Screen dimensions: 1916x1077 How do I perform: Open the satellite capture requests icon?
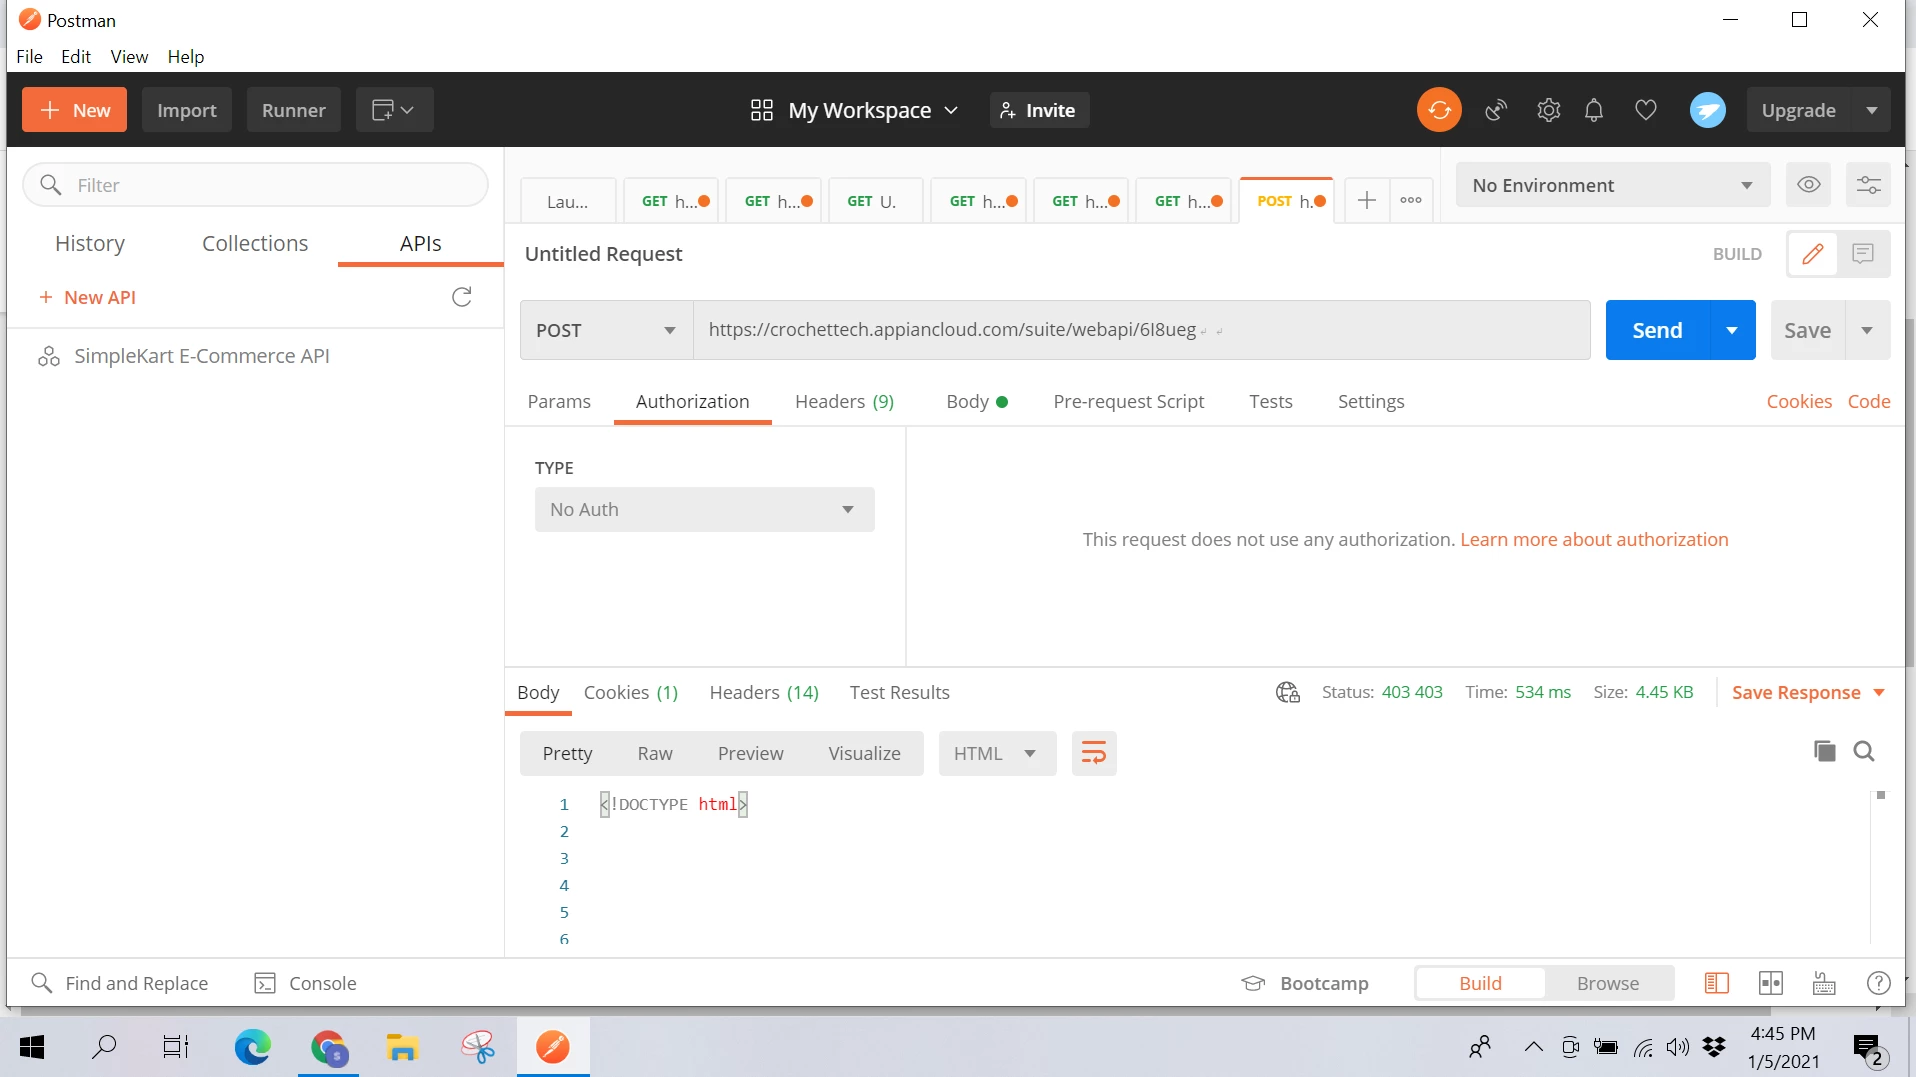pos(1496,110)
